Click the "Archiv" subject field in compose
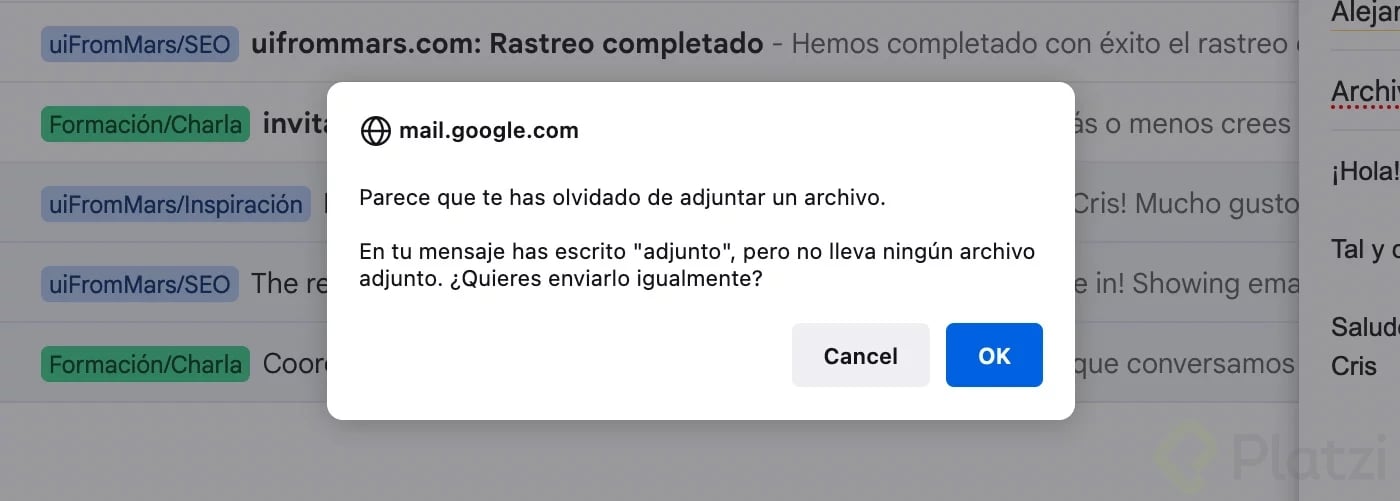The width and height of the screenshot is (1400, 501). tap(1364, 91)
